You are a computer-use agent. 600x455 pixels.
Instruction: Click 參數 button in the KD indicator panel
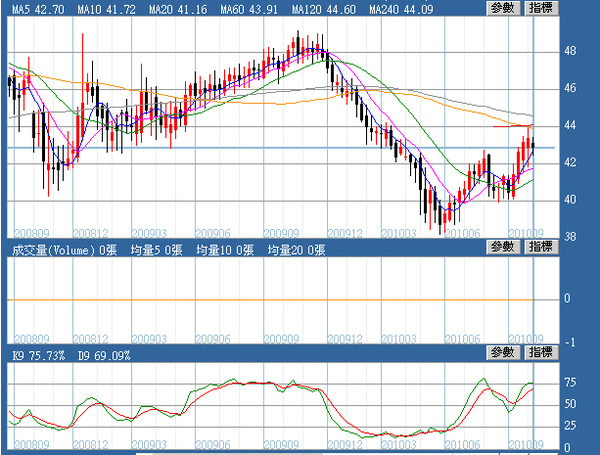pos(503,354)
